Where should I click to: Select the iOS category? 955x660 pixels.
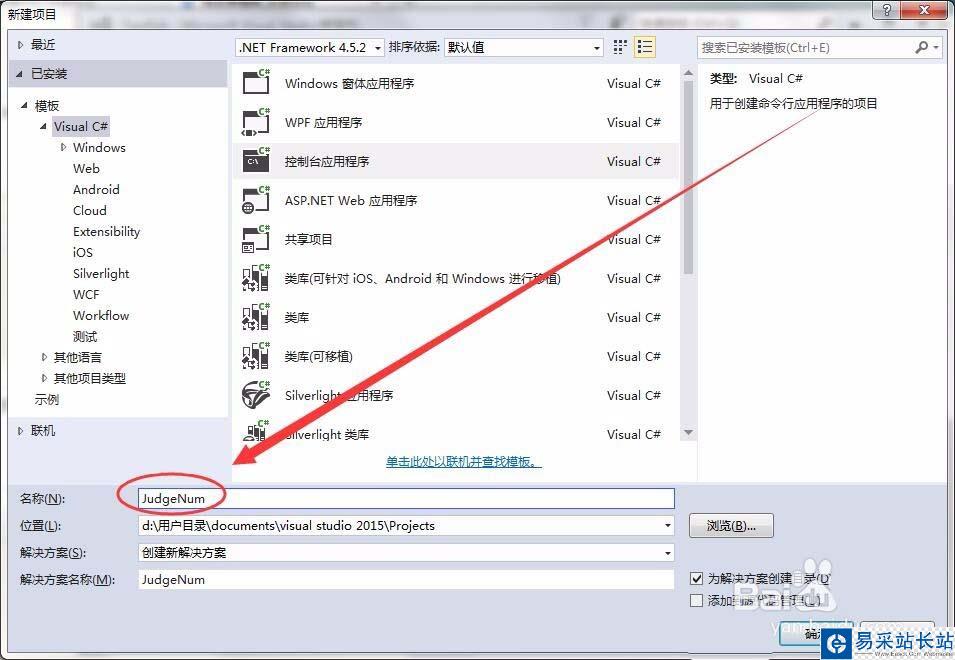pyautogui.click(x=83, y=253)
